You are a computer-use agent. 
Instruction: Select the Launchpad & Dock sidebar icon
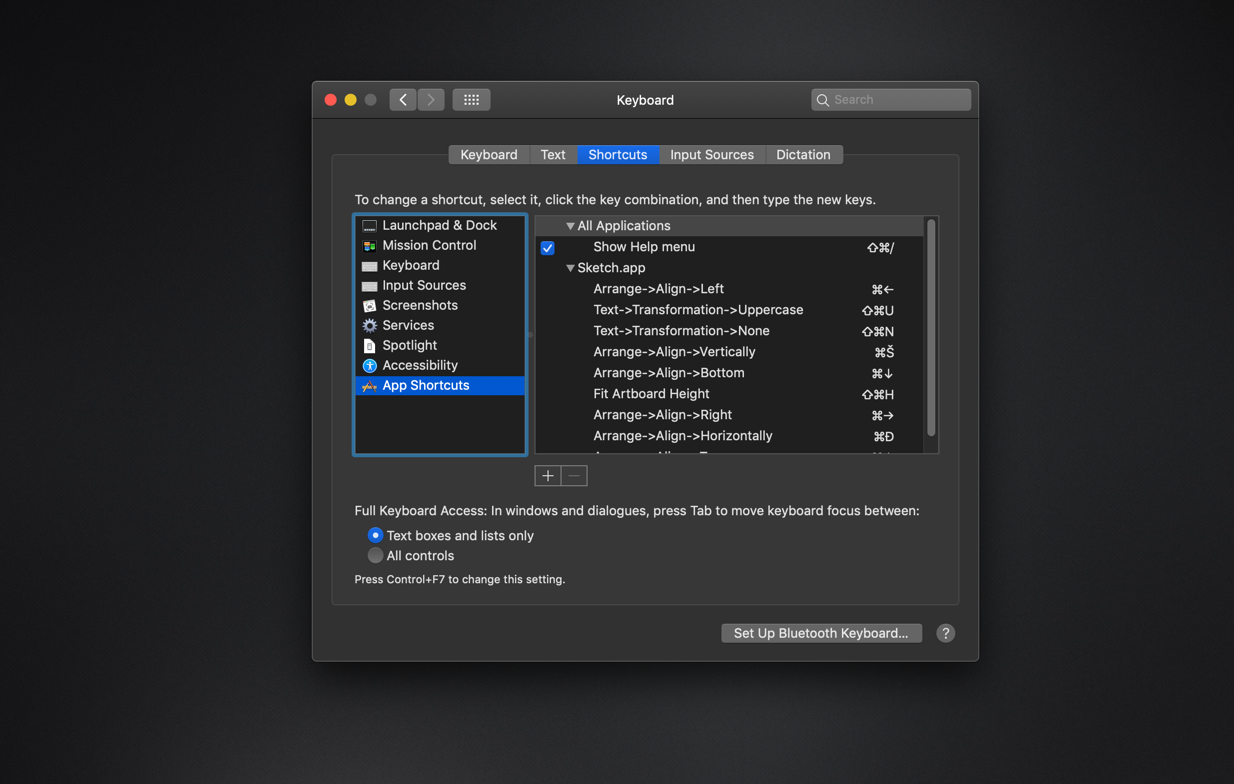[x=370, y=225]
